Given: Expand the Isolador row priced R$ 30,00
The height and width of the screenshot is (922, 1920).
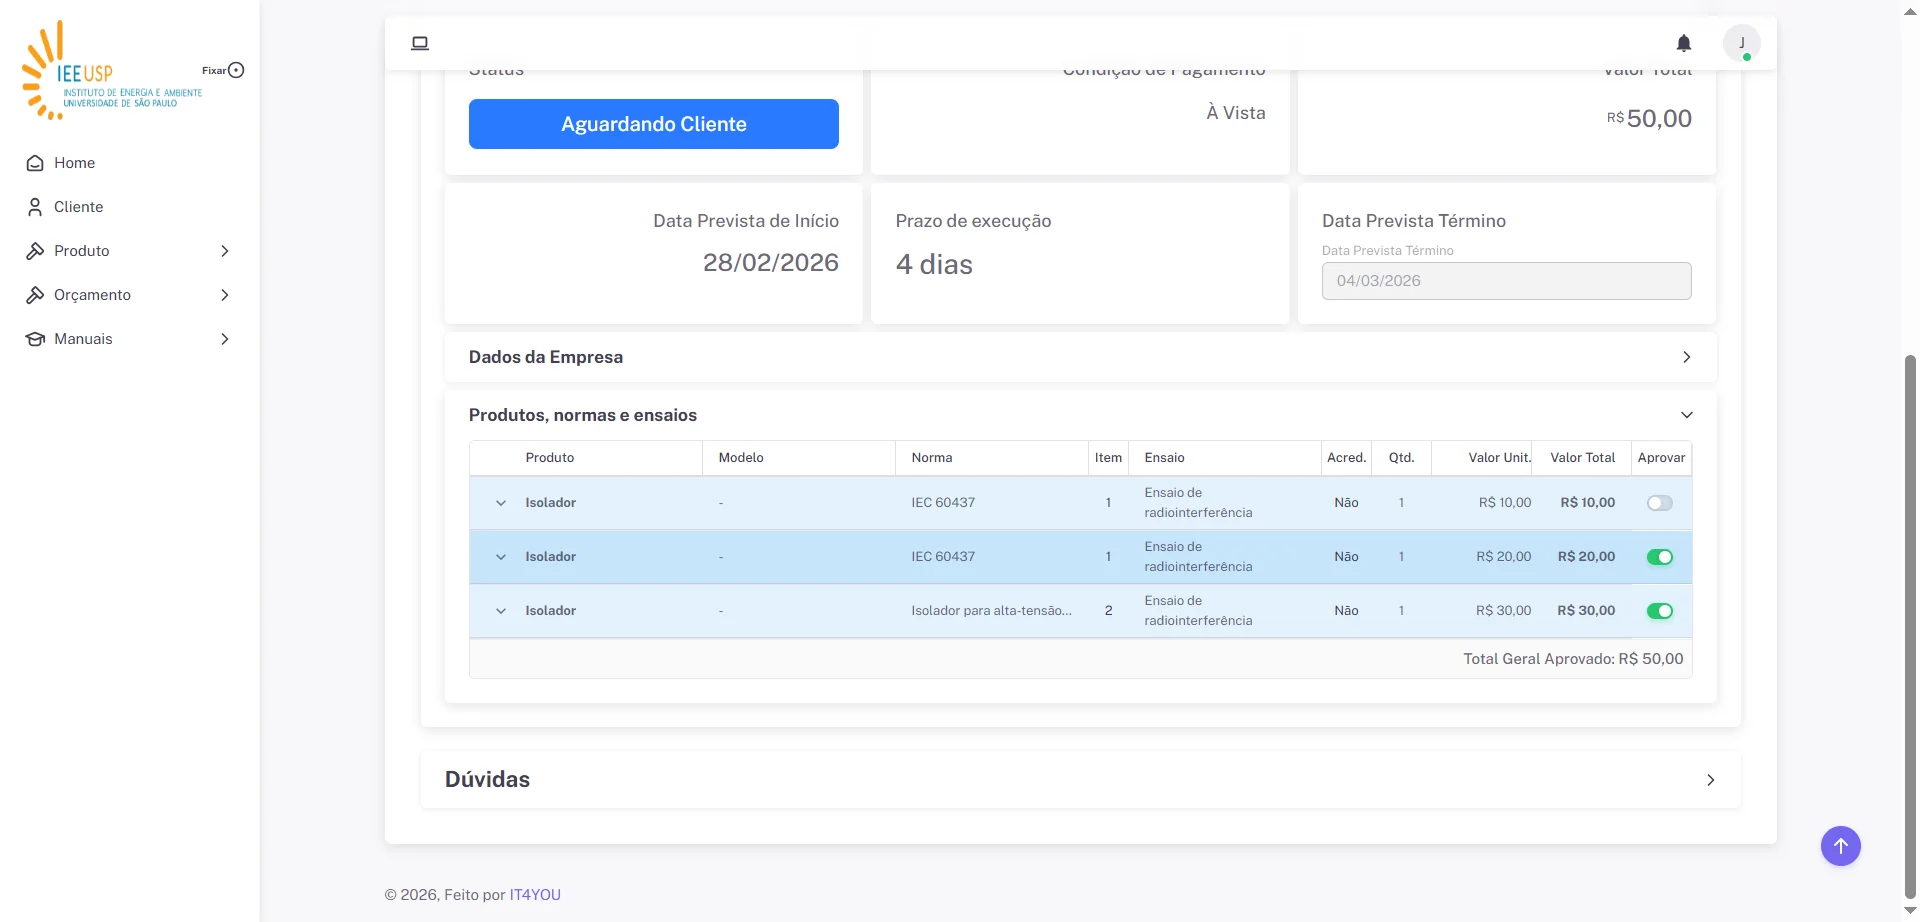Looking at the screenshot, I should point(501,611).
